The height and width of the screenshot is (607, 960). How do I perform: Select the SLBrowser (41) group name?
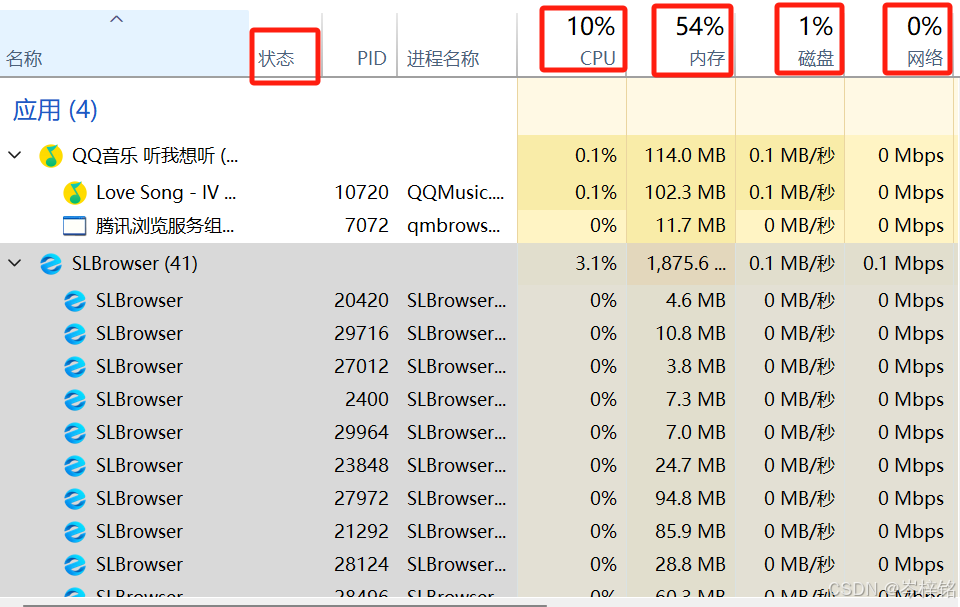coord(135,263)
